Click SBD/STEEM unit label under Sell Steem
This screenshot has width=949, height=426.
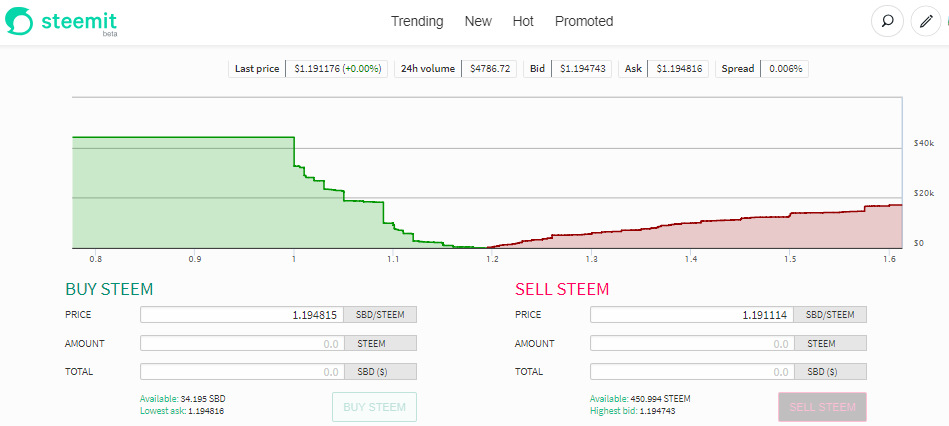[x=830, y=315]
